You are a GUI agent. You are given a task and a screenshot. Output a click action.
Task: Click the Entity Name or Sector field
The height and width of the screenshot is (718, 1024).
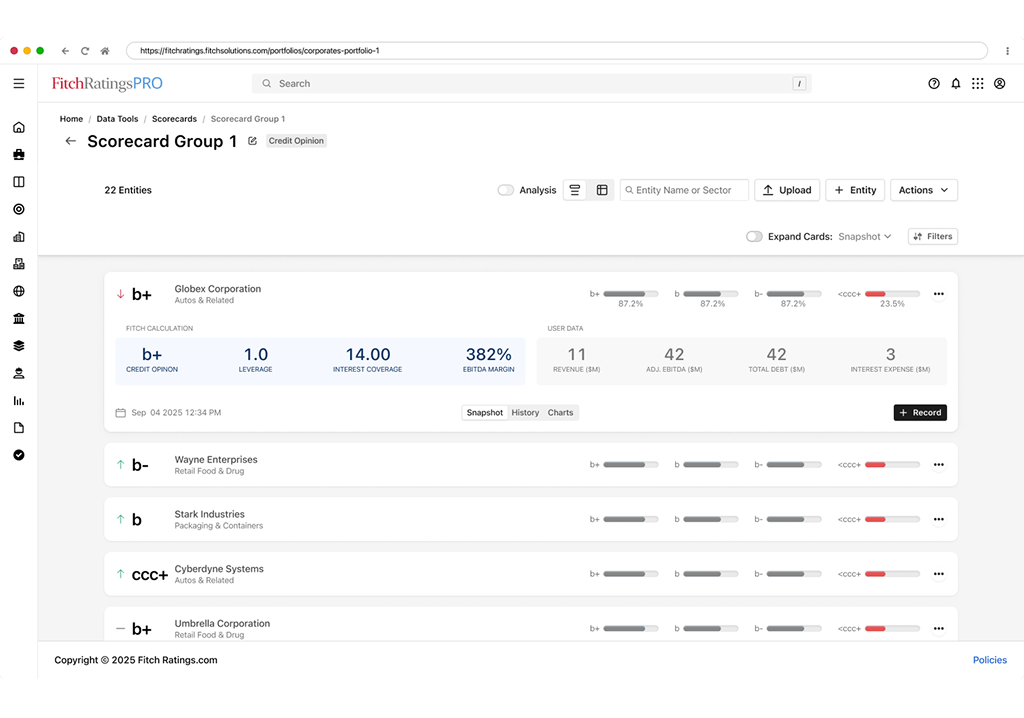[x=688, y=190]
